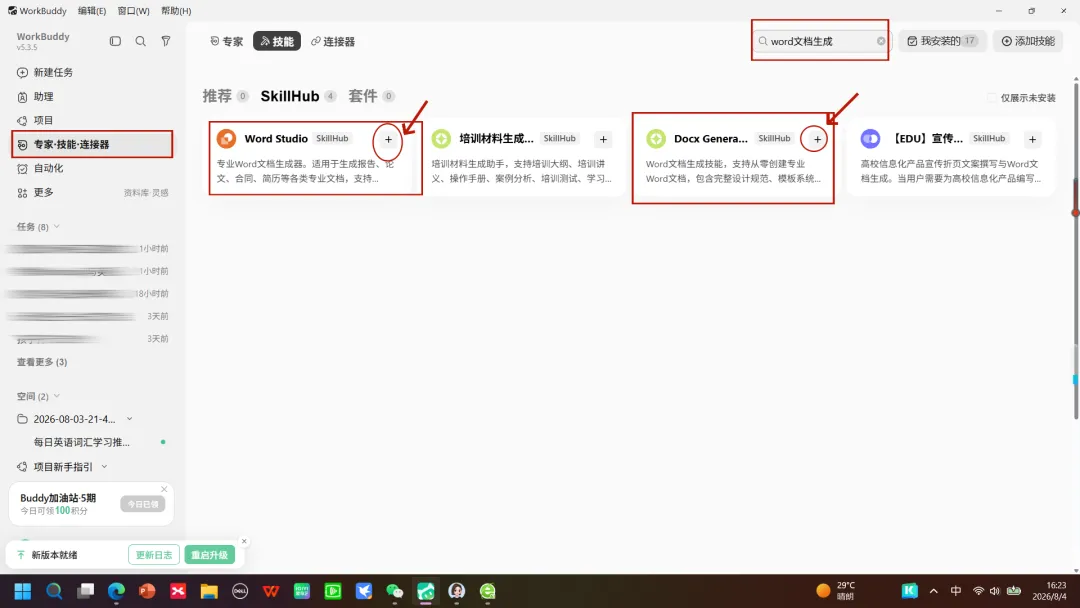The image size is (1080, 608).
Task: Open sidebar search magnifier icon
Action: click(141, 41)
